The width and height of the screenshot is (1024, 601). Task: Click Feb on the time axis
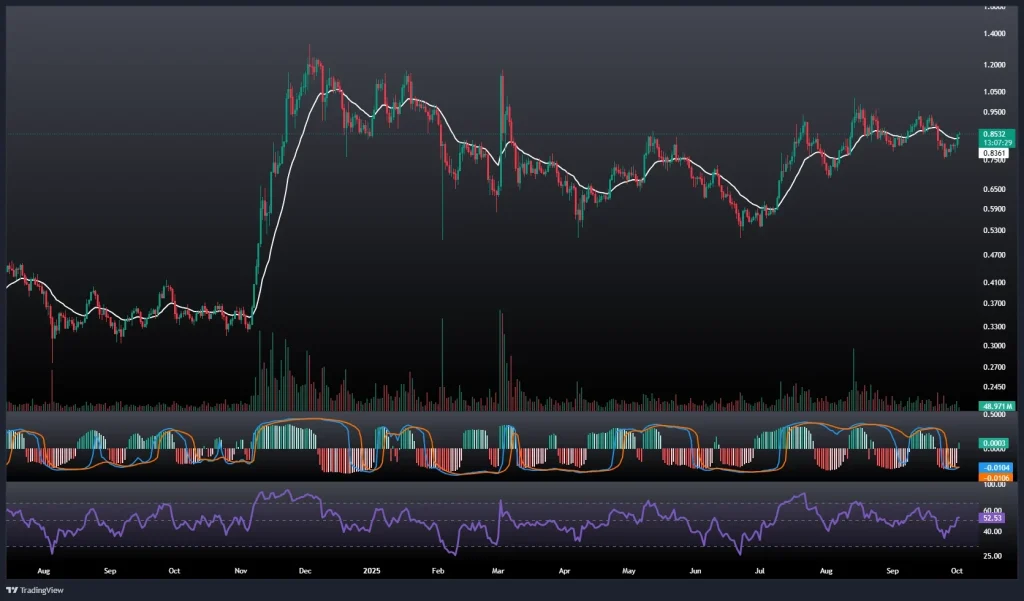click(x=436, y=572)
